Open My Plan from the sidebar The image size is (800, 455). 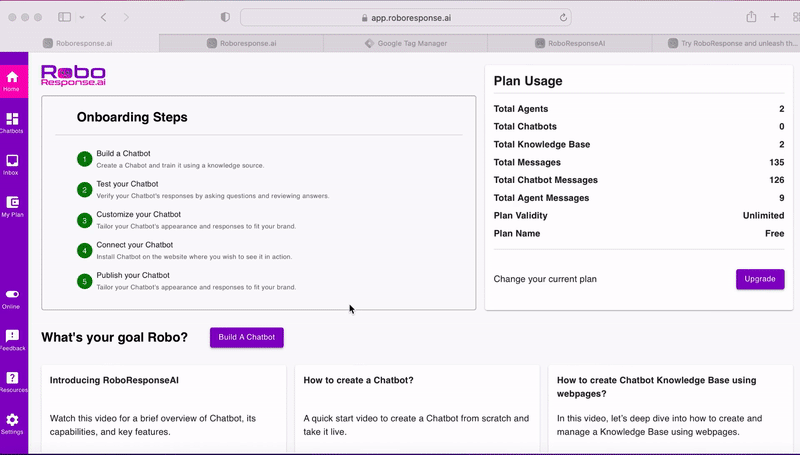coord(12,204)
